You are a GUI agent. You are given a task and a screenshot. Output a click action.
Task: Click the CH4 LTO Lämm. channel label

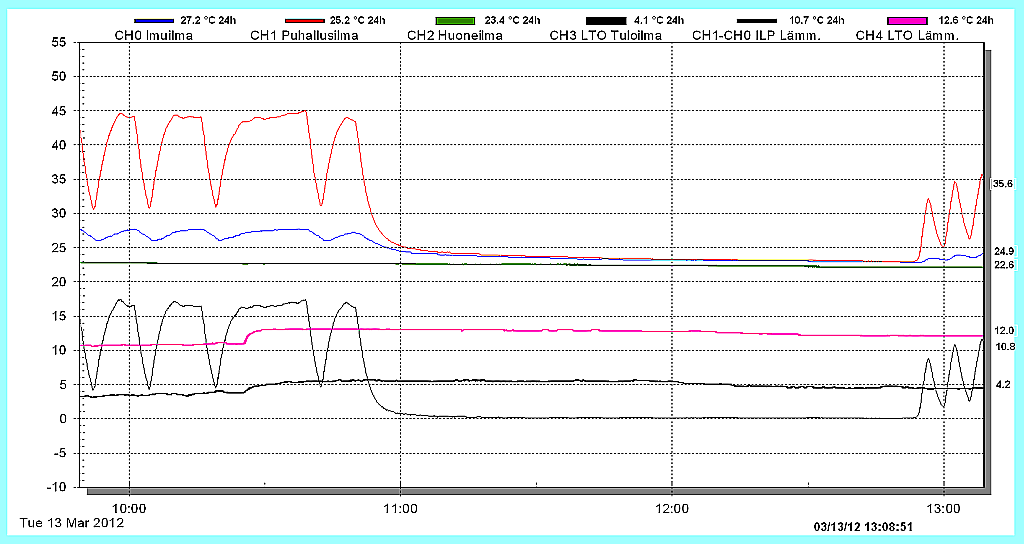click(x=907, y=36)
